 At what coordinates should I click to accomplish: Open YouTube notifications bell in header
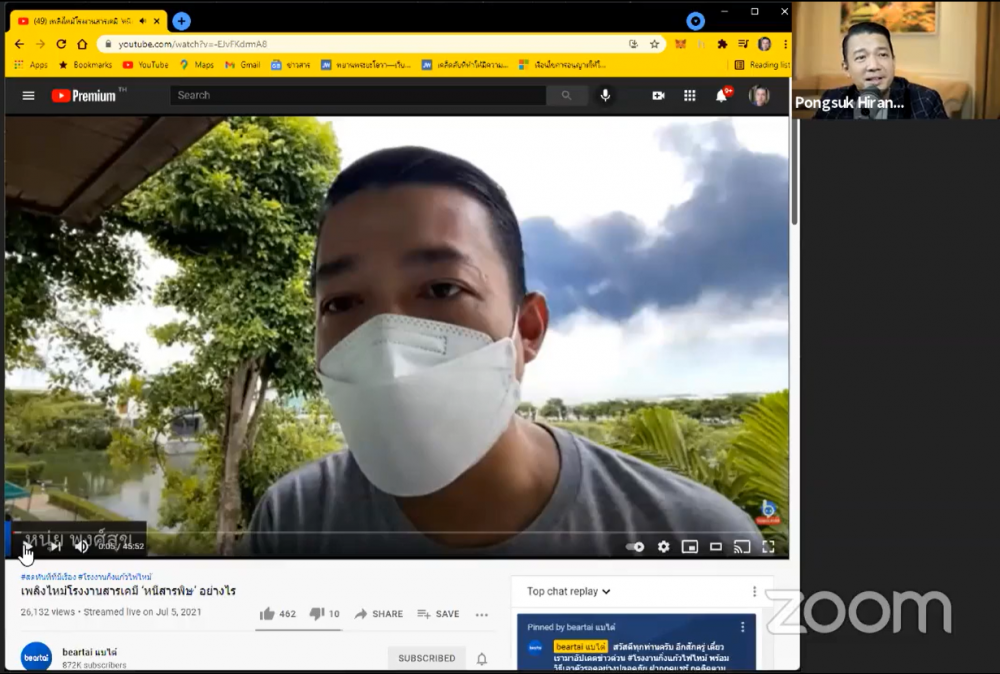[x=721, y=96]
